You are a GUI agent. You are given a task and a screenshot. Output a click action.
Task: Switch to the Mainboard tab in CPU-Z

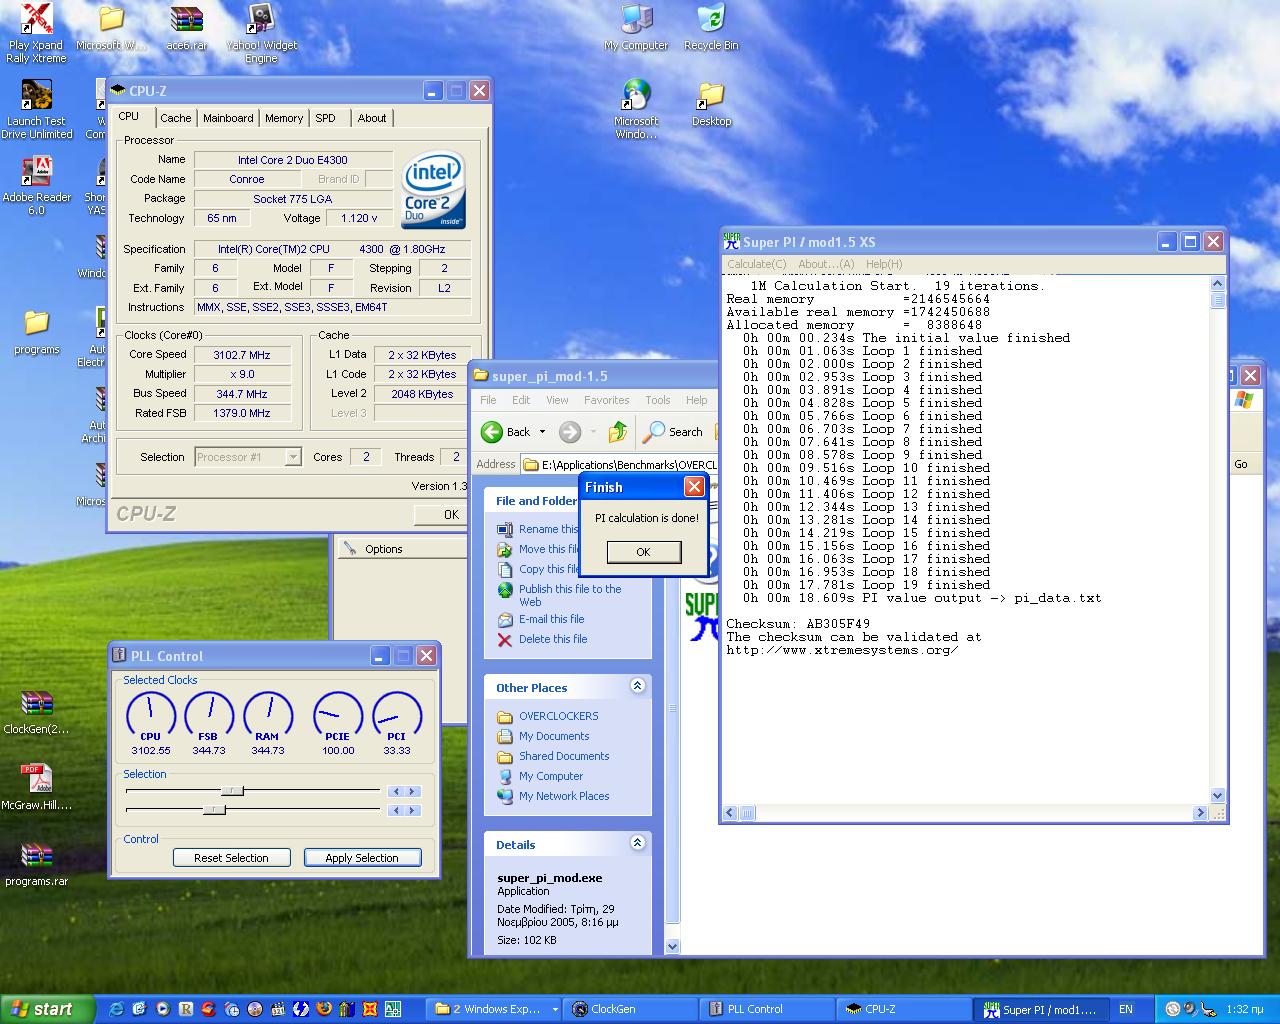tap(228, 118)
